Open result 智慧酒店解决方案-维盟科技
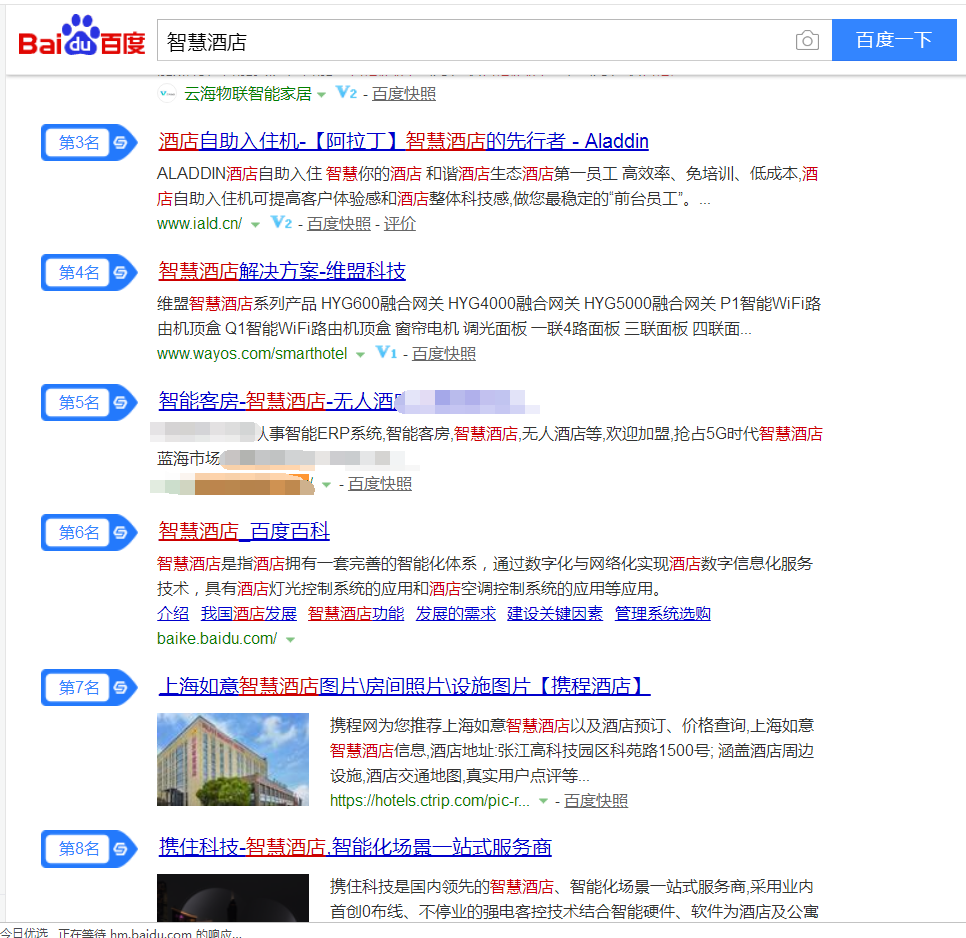This screenshot has width=966, height=938. (282, 271)
